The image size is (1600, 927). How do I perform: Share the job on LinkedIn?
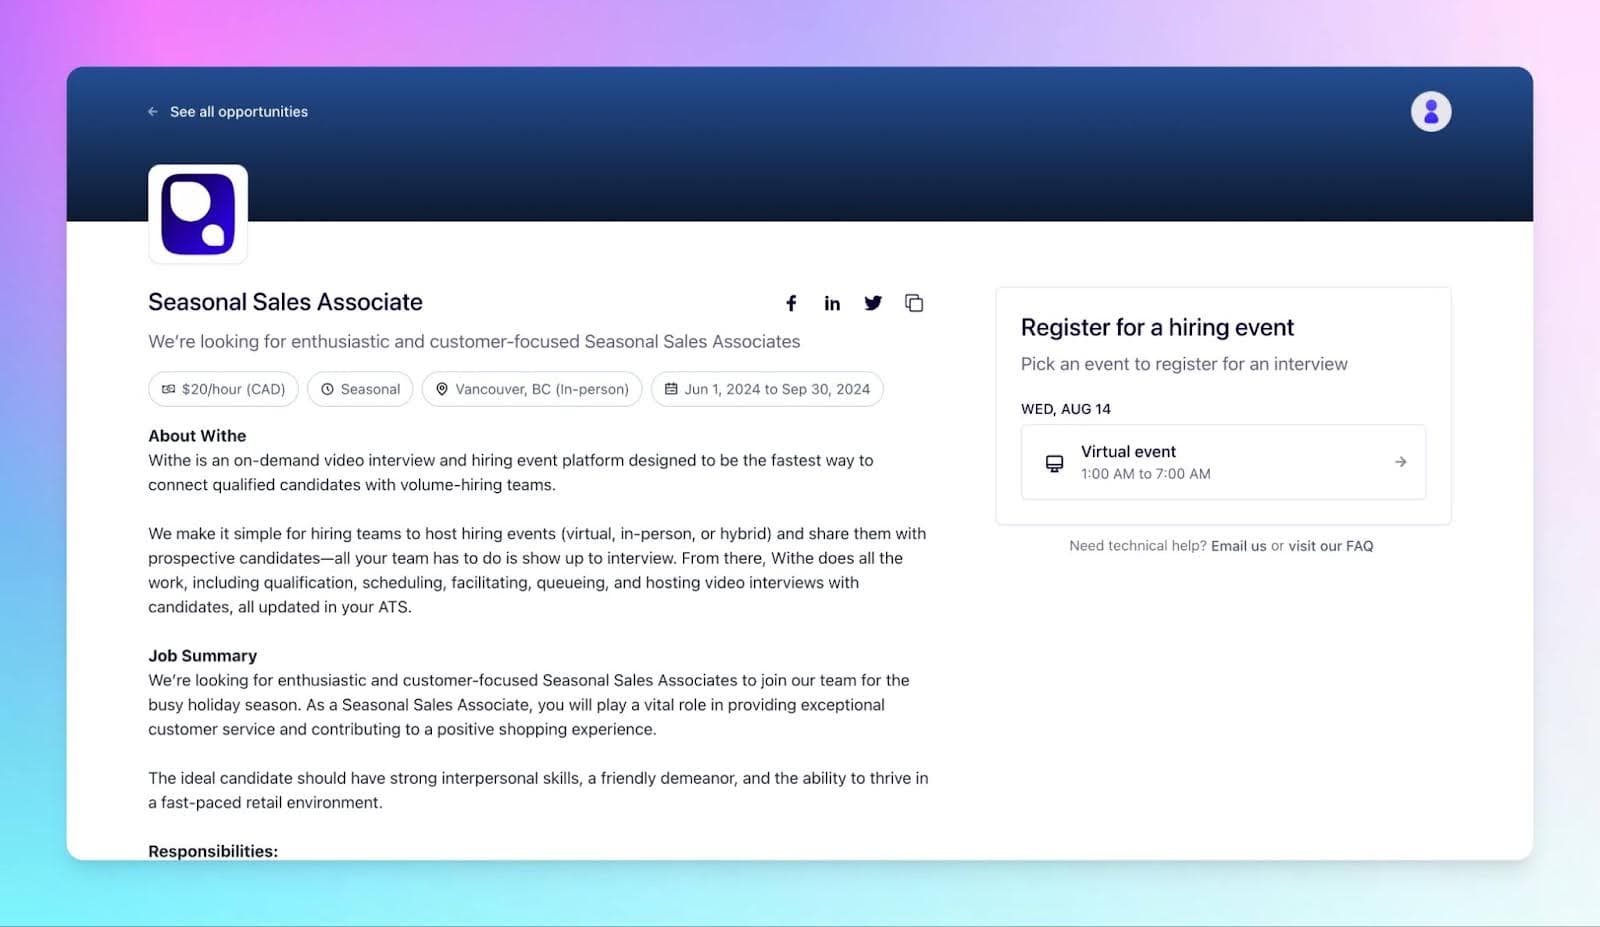(x=832, y=303)
